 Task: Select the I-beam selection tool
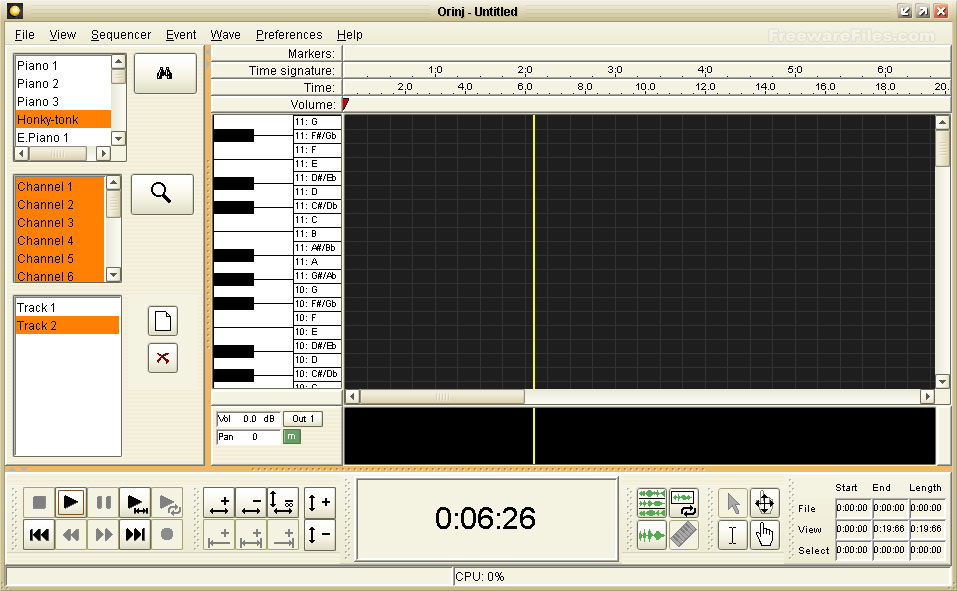[731, 535]
